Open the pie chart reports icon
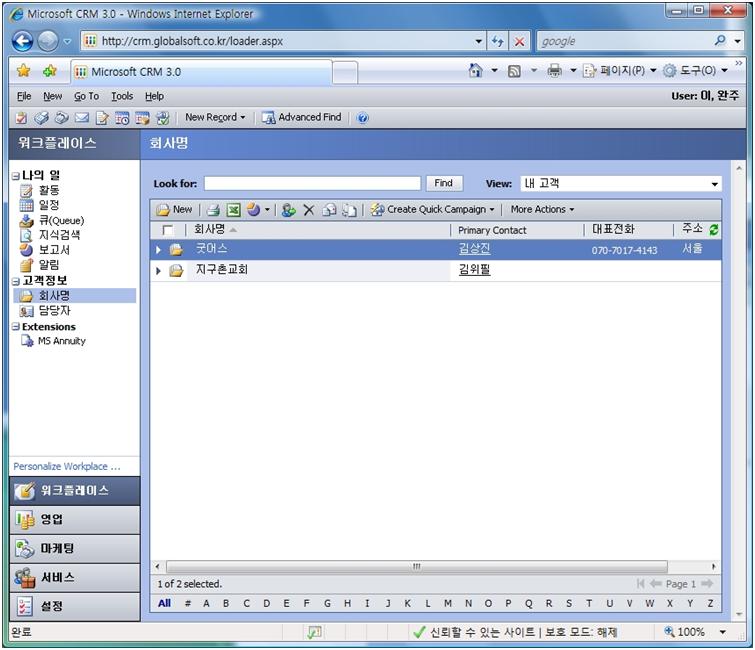Viewport: 755px width, 650px height. [x=253, y=209]
